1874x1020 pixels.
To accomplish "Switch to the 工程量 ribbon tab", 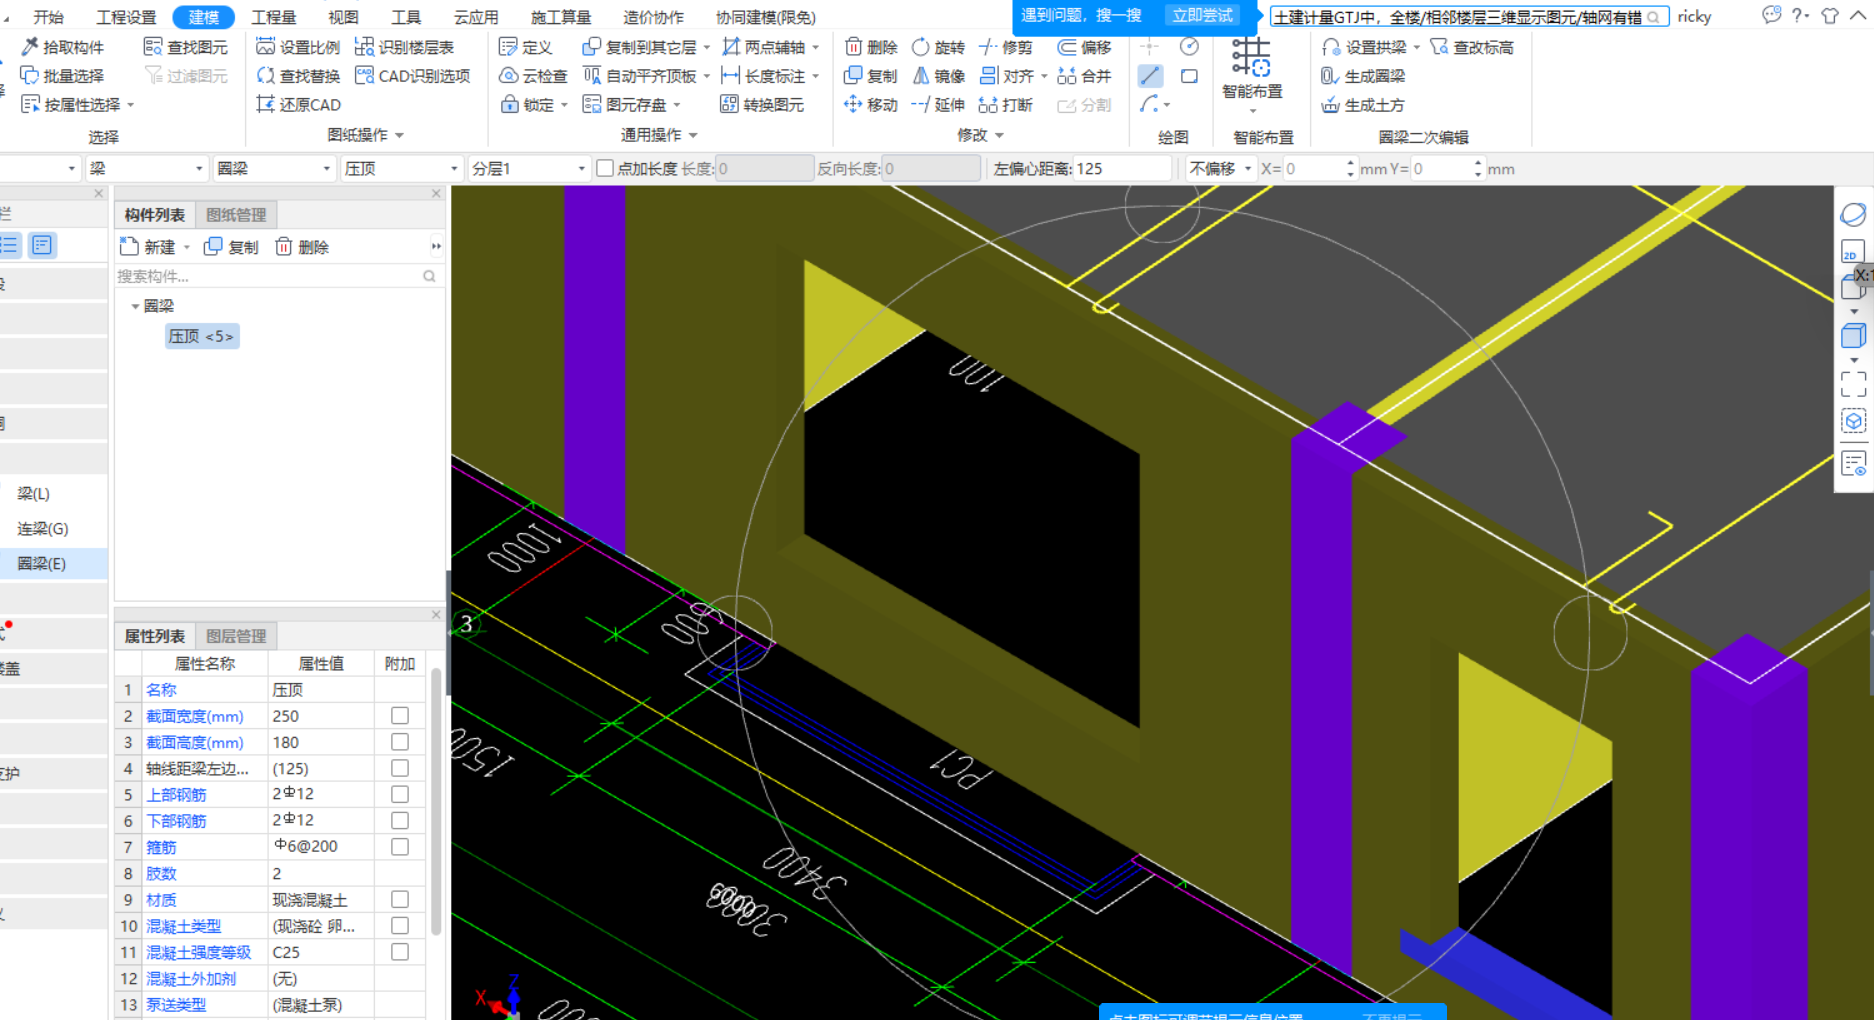I will 274,17.
